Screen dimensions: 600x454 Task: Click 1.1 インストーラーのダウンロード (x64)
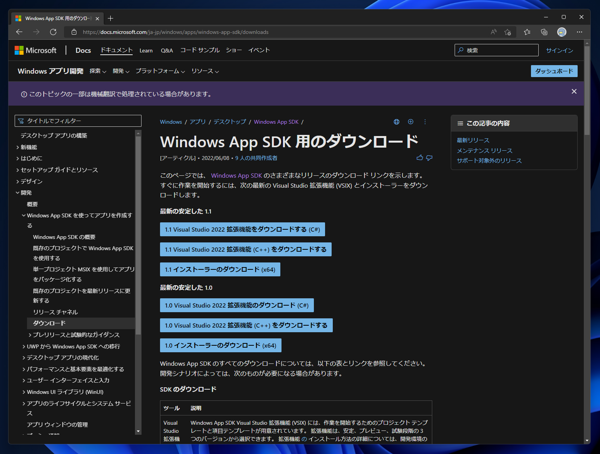[x=220, y=269]
